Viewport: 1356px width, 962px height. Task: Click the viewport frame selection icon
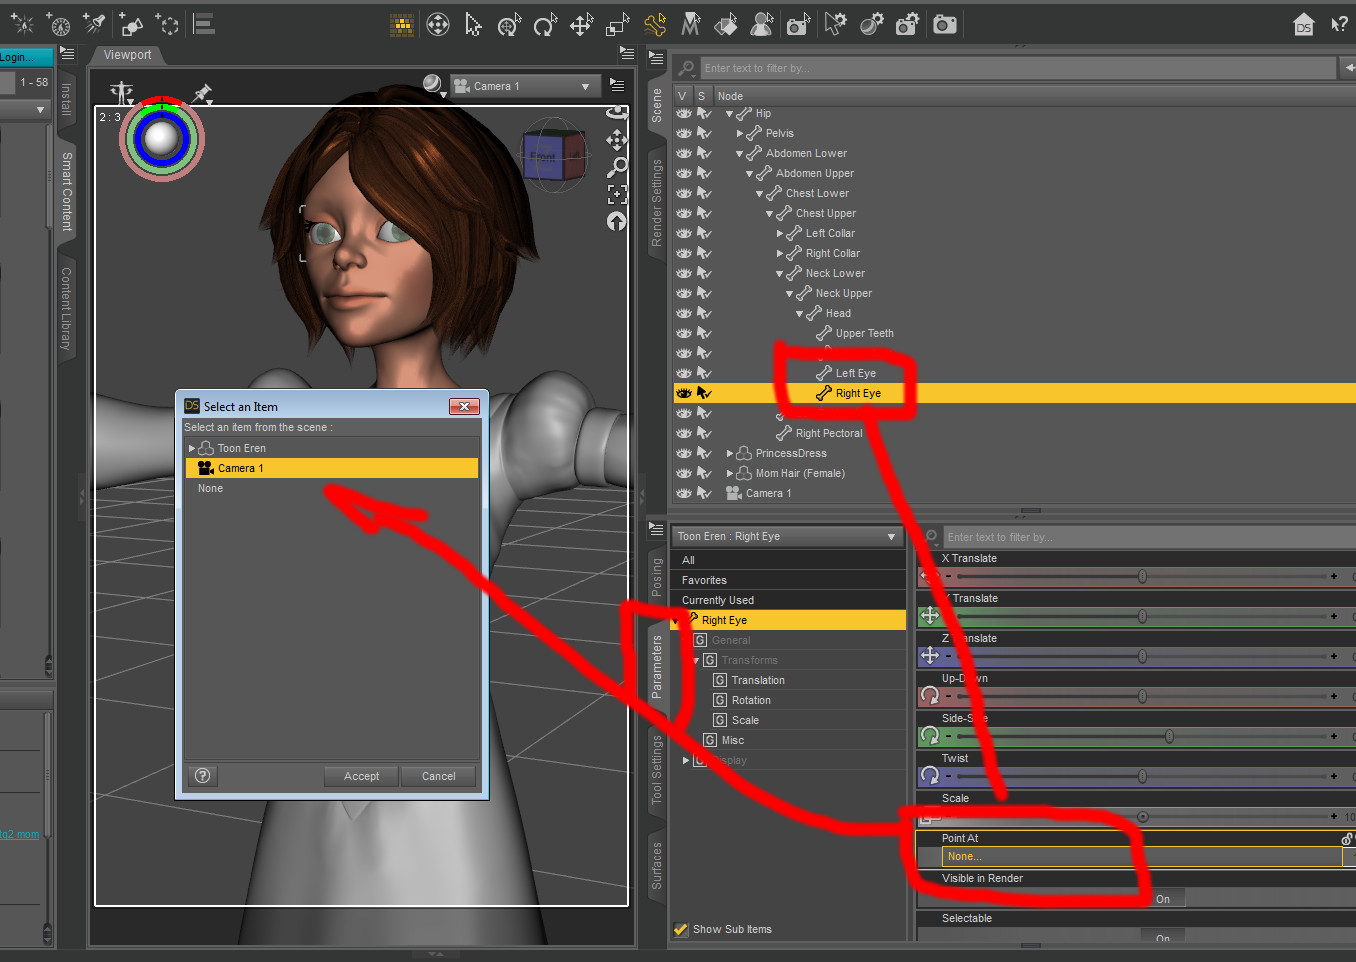(617, 194)
